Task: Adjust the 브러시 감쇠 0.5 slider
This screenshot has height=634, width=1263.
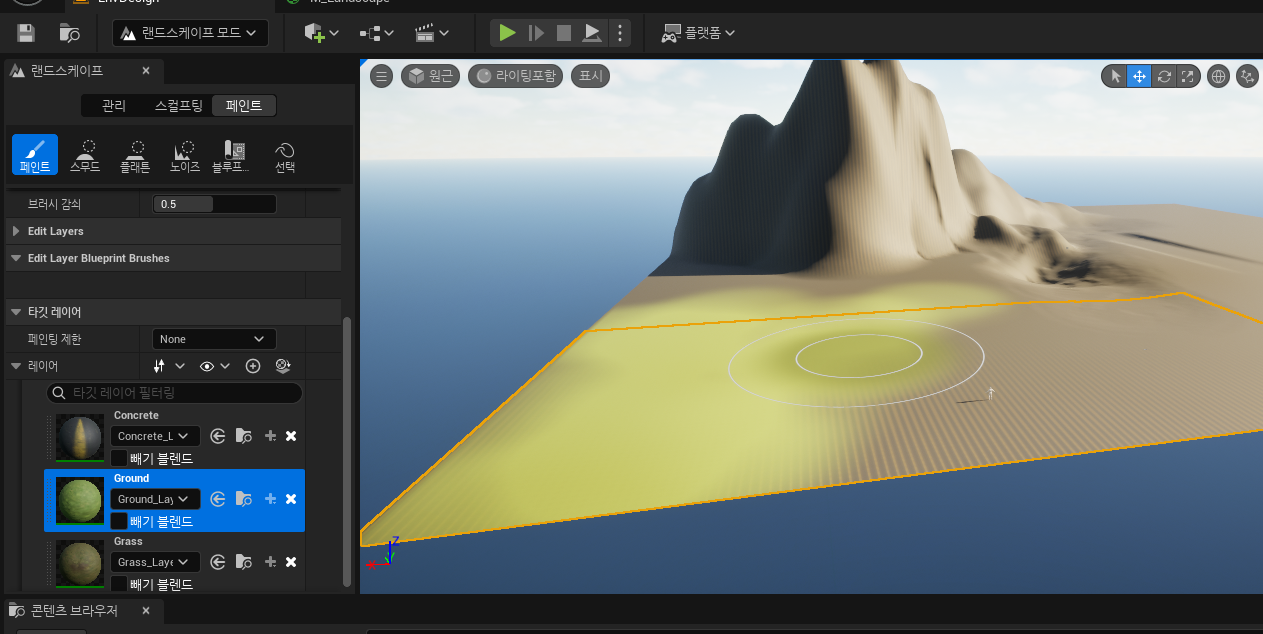Action: click(214, 204)
